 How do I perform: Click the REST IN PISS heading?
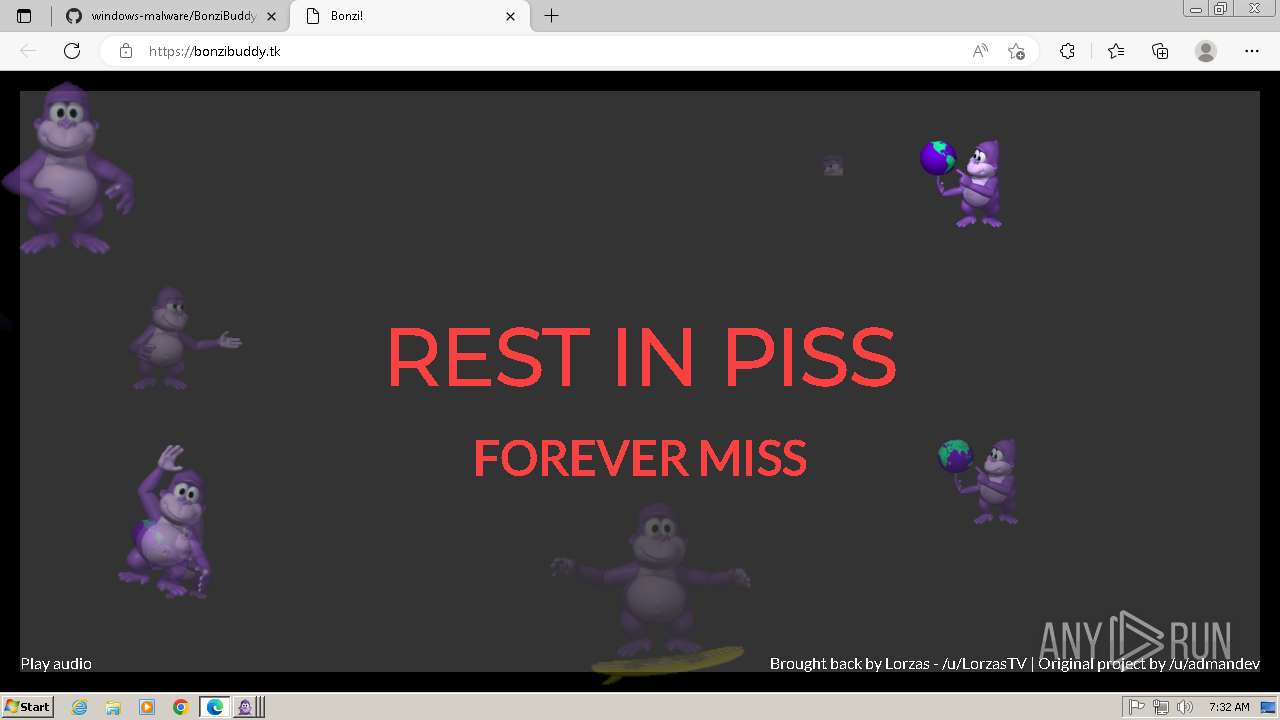pos(641,357)
